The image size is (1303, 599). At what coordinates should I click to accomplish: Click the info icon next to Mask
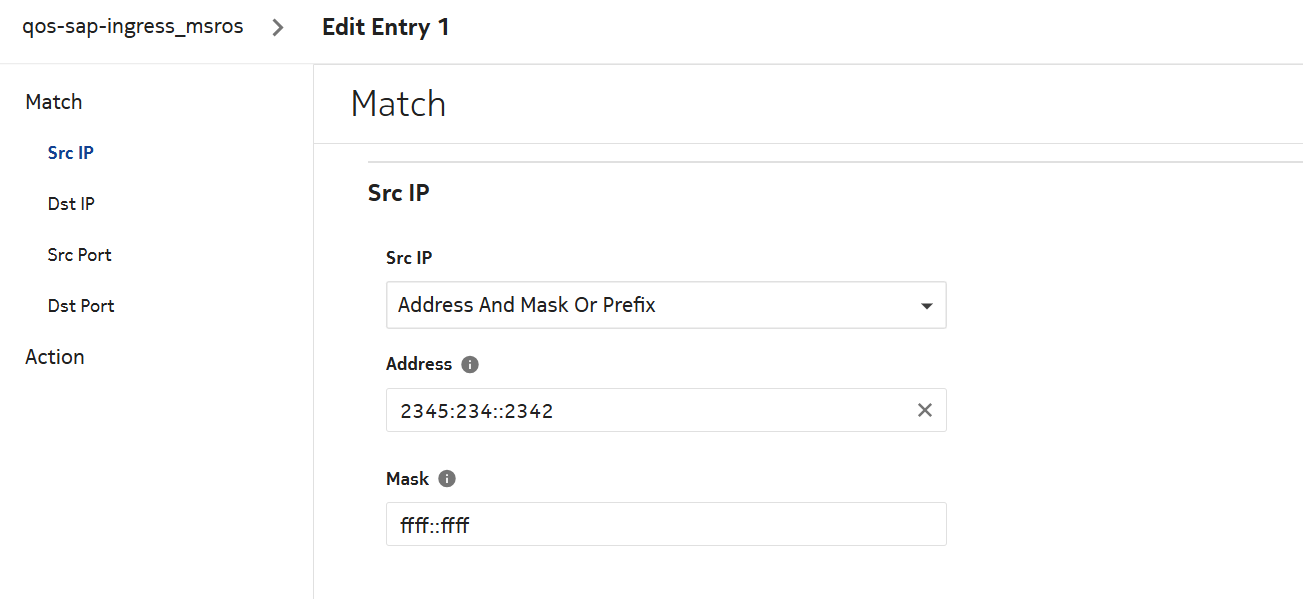point(447,479)
